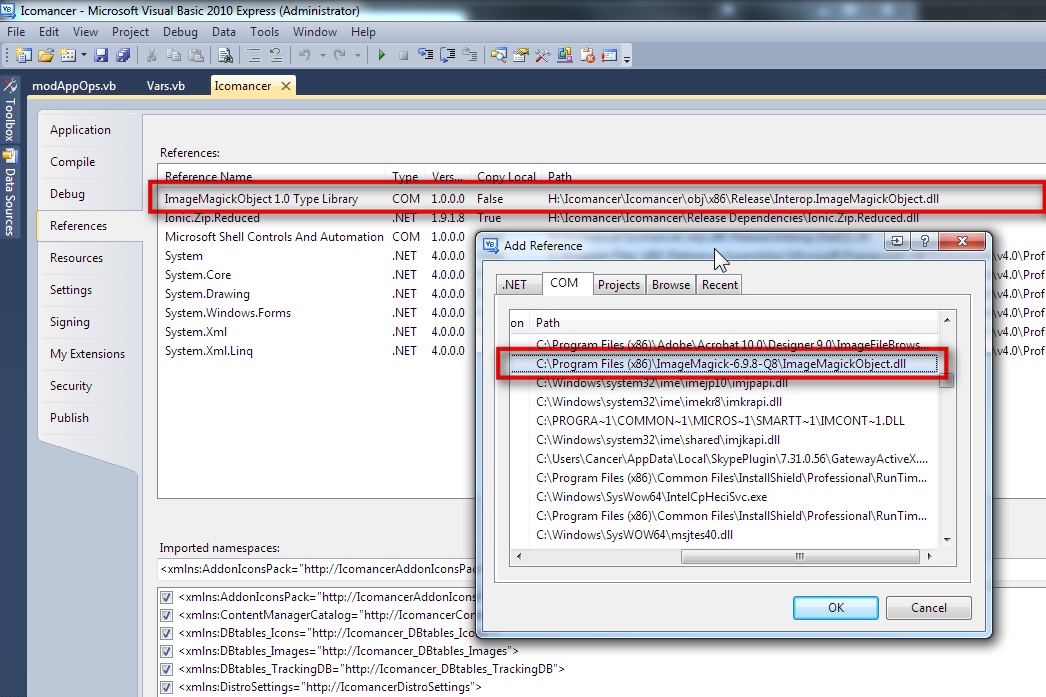
Task: Click the Step Into toolbar icon
Action: click(x=426, y=55)
